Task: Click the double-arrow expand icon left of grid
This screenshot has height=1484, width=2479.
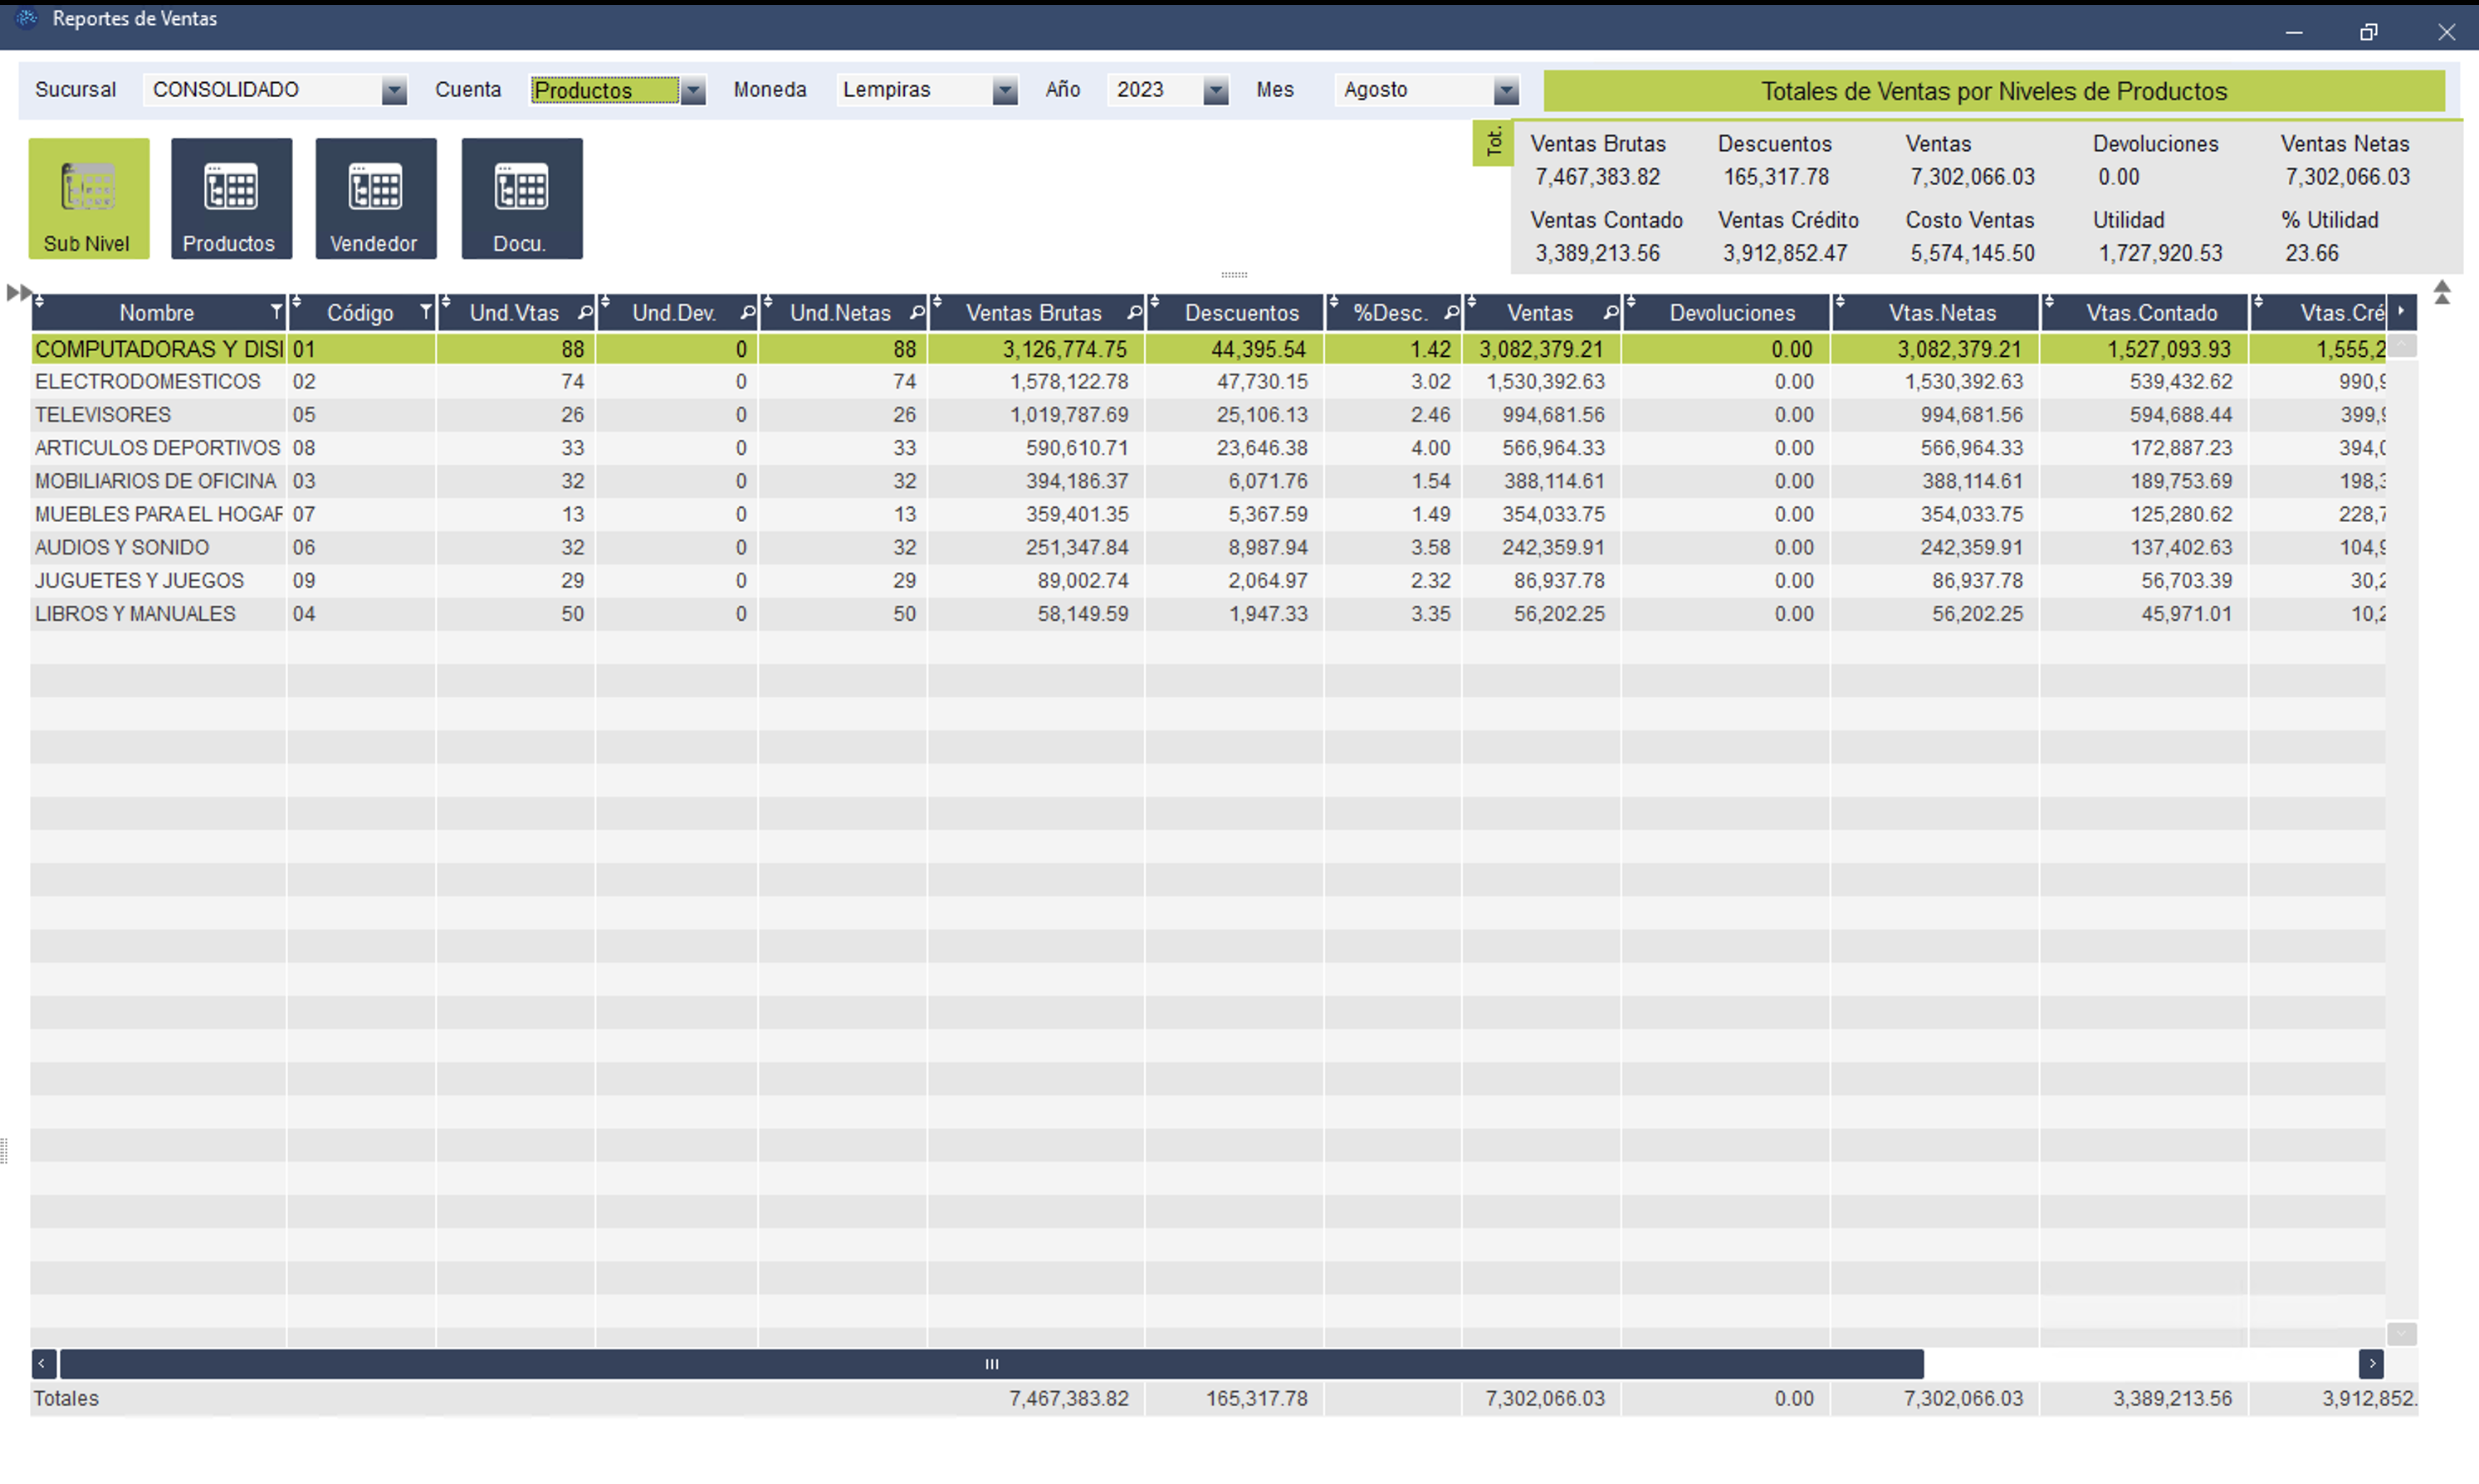Action: (18, 293)
